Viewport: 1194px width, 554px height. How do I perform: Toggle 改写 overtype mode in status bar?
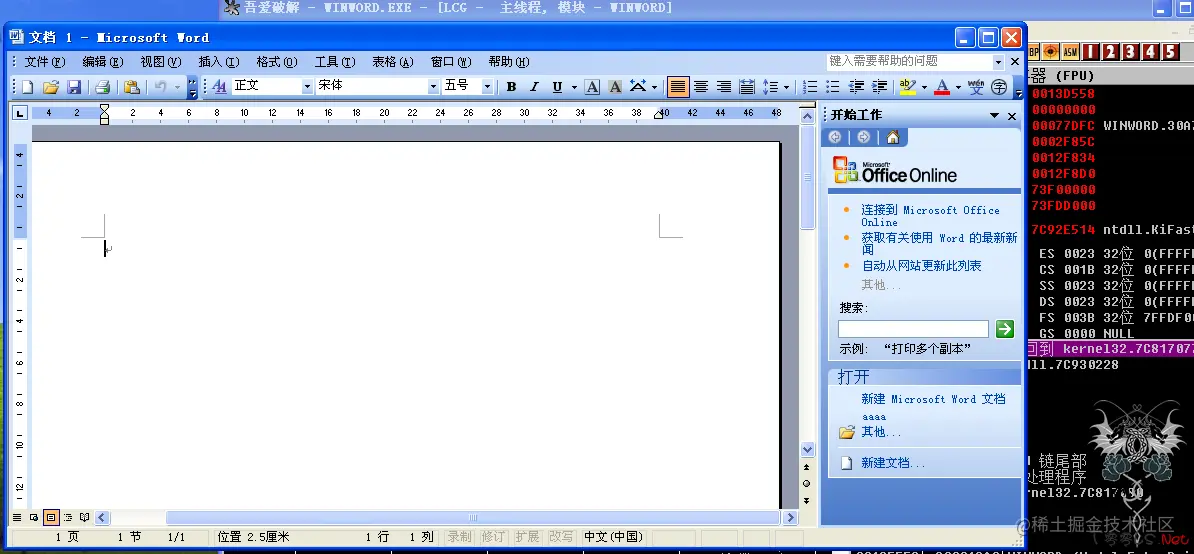(561, 536)
